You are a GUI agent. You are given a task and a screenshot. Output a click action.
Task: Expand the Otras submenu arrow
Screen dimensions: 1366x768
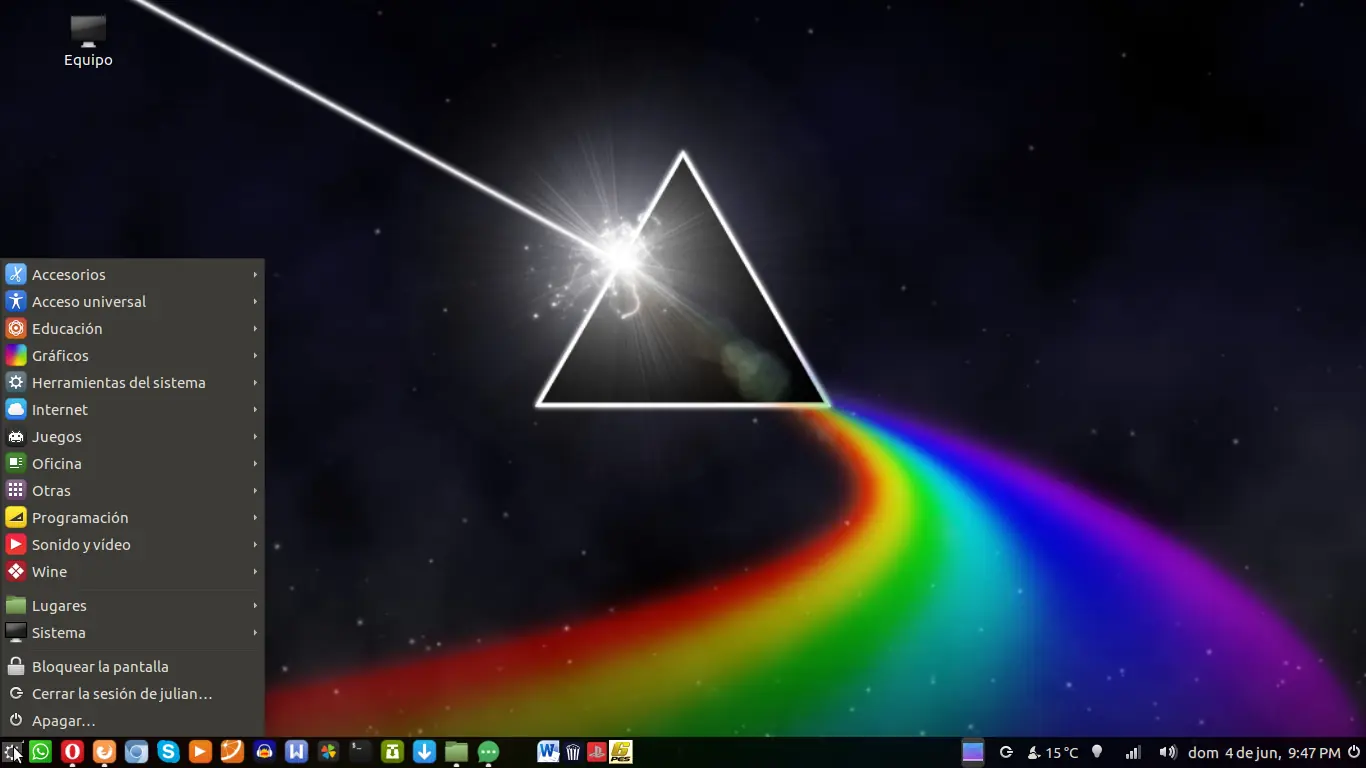click(256, 490)
